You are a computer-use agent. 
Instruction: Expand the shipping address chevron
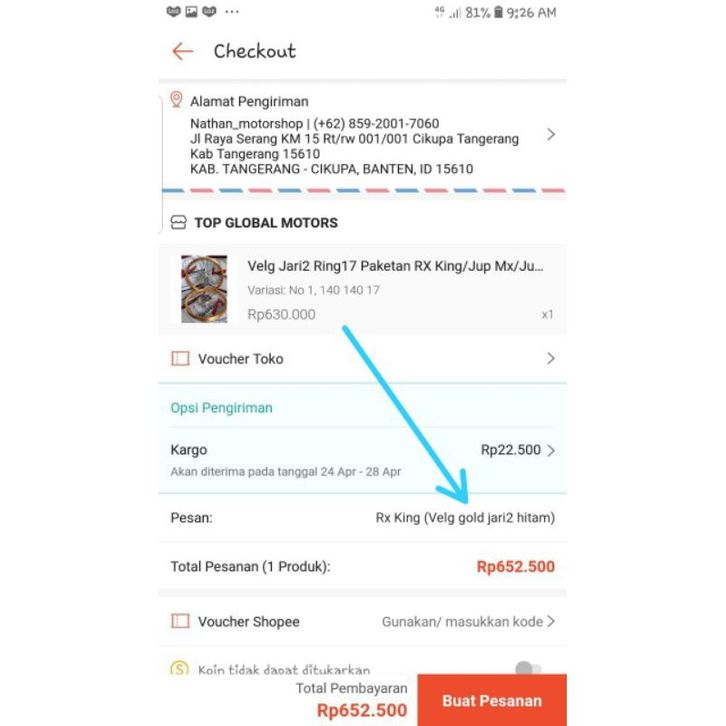551,134
